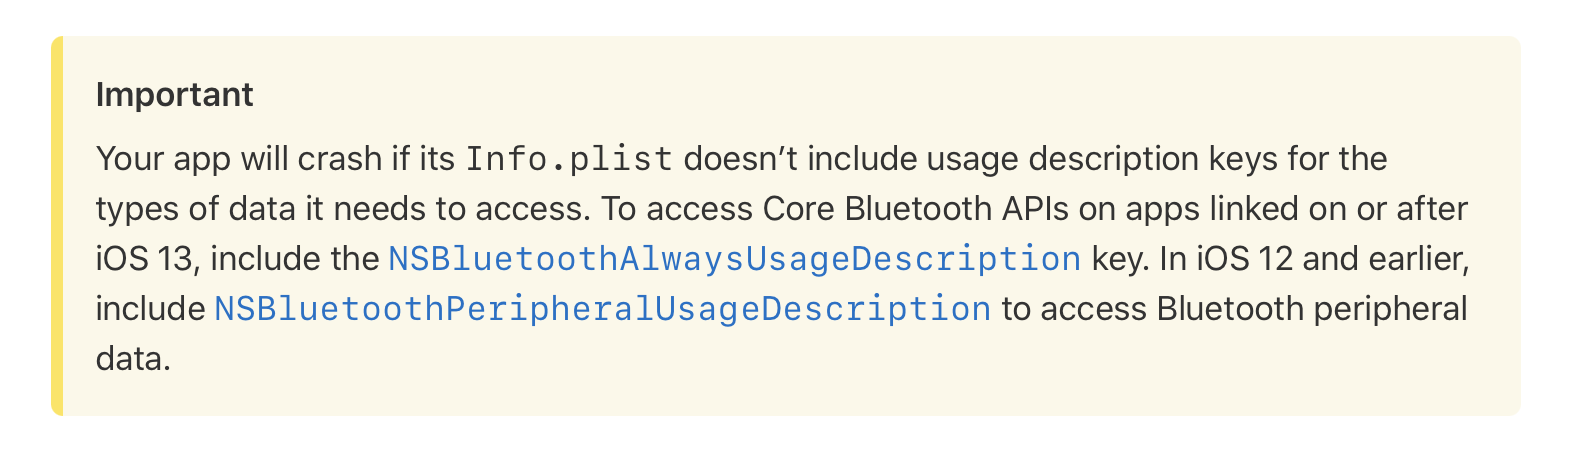Click the yellow accent bar of the callout
The image size is (1576, 458).
(57, 226)
